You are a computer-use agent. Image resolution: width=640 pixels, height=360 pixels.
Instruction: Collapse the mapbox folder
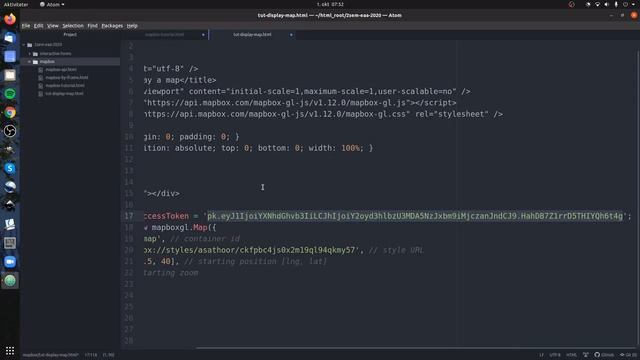coord(29,62)
